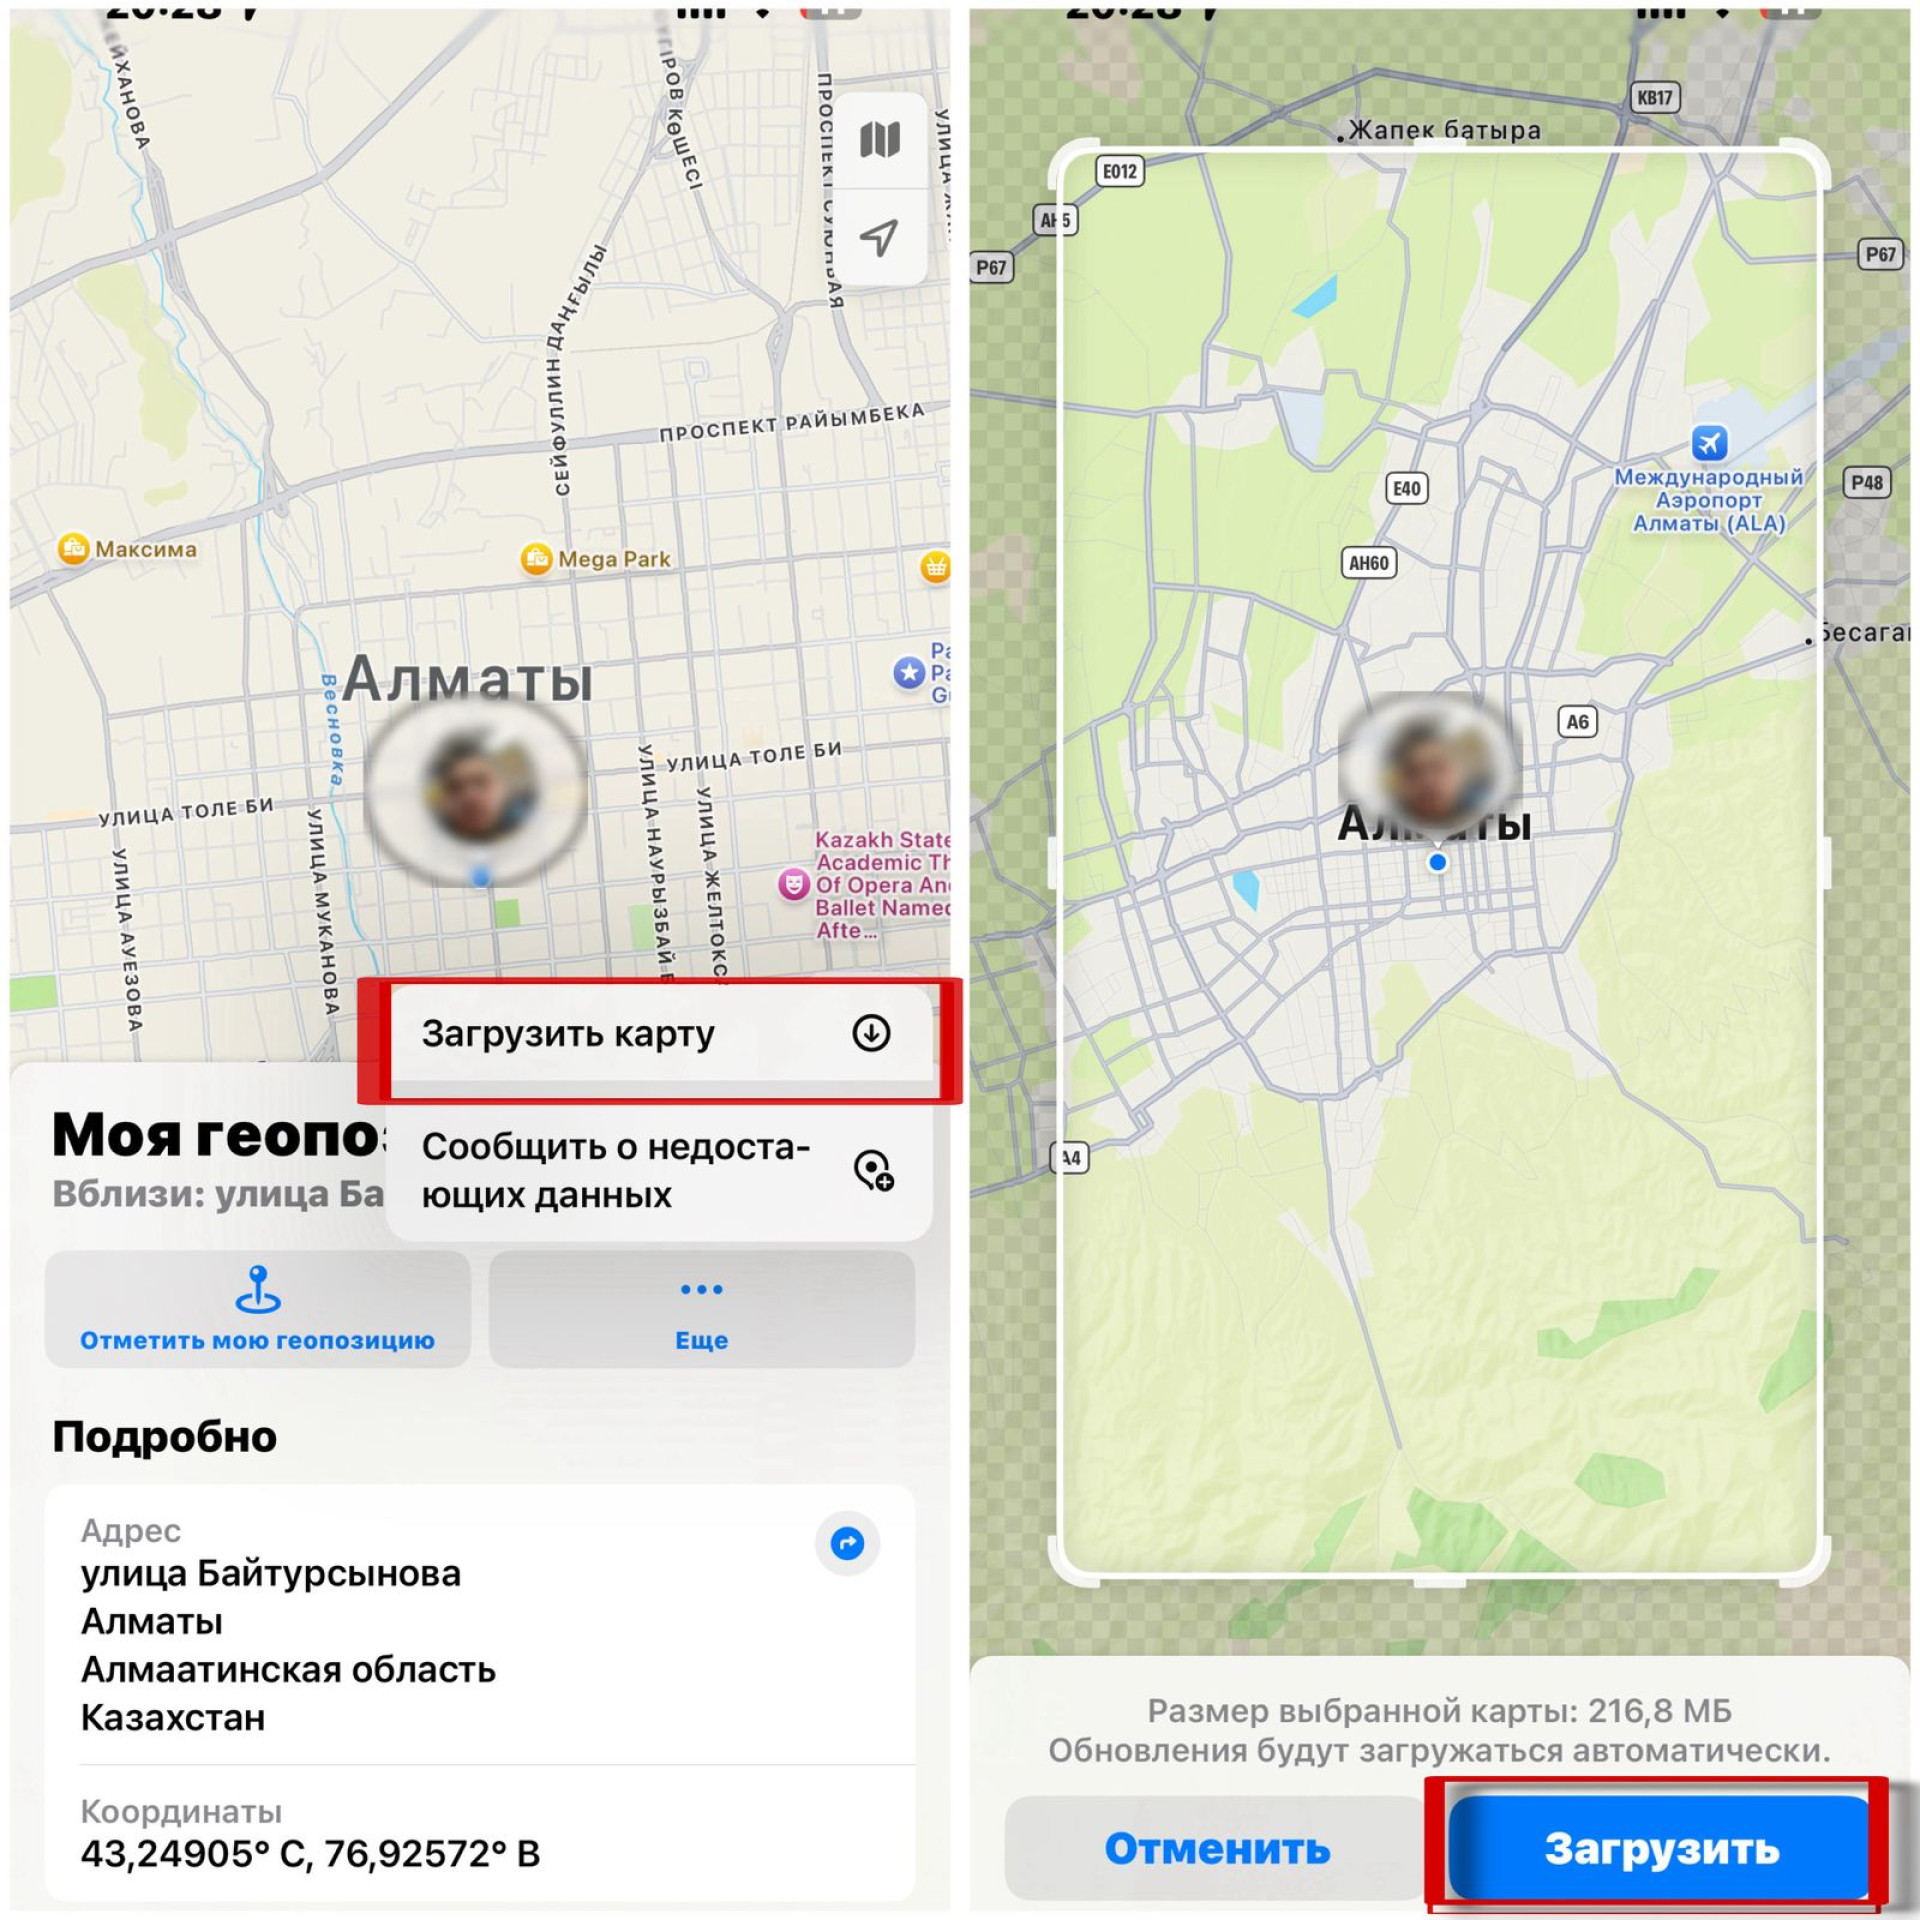The image size is (1920, 1920).
Task: Tap the star-marked park point of interest
Action: [909, 672]
